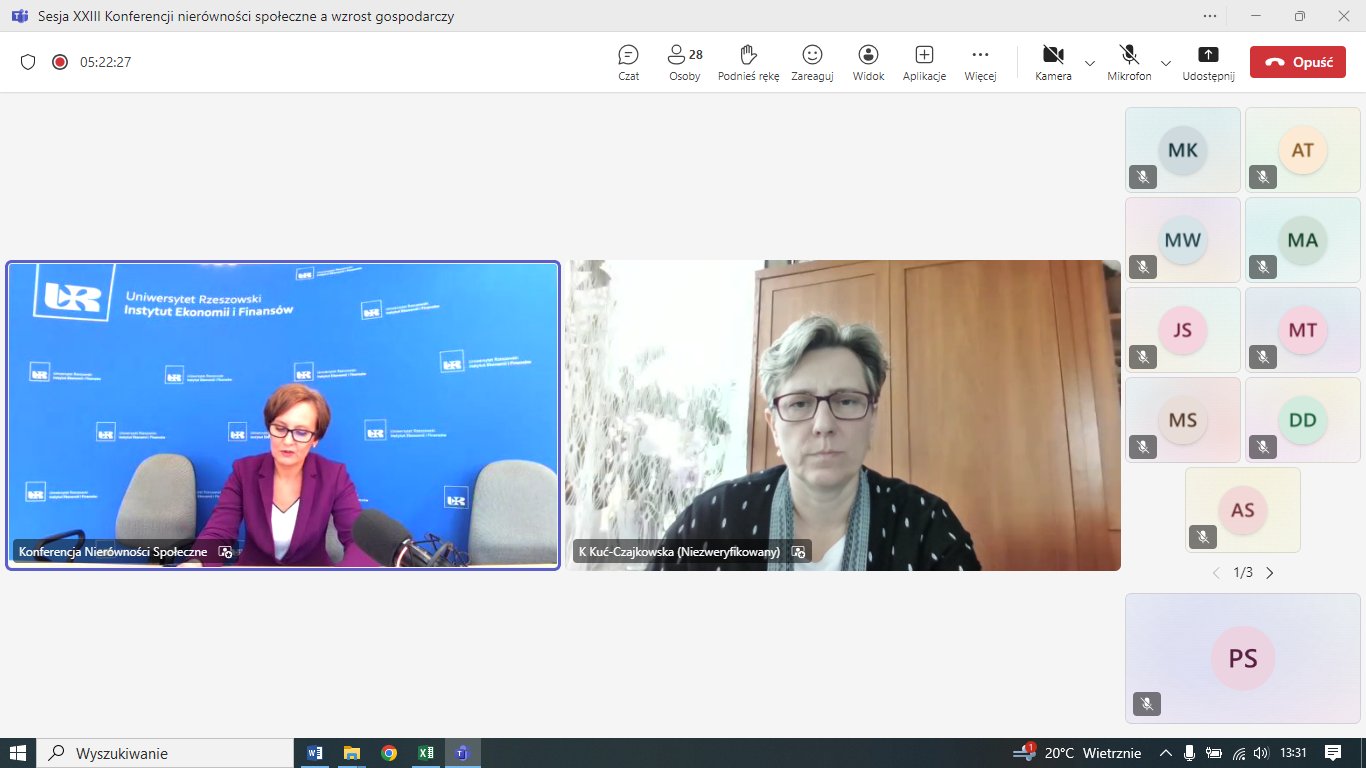Open the Więcej more options menu
The image size is (1366, 768).
click(980, 62)
